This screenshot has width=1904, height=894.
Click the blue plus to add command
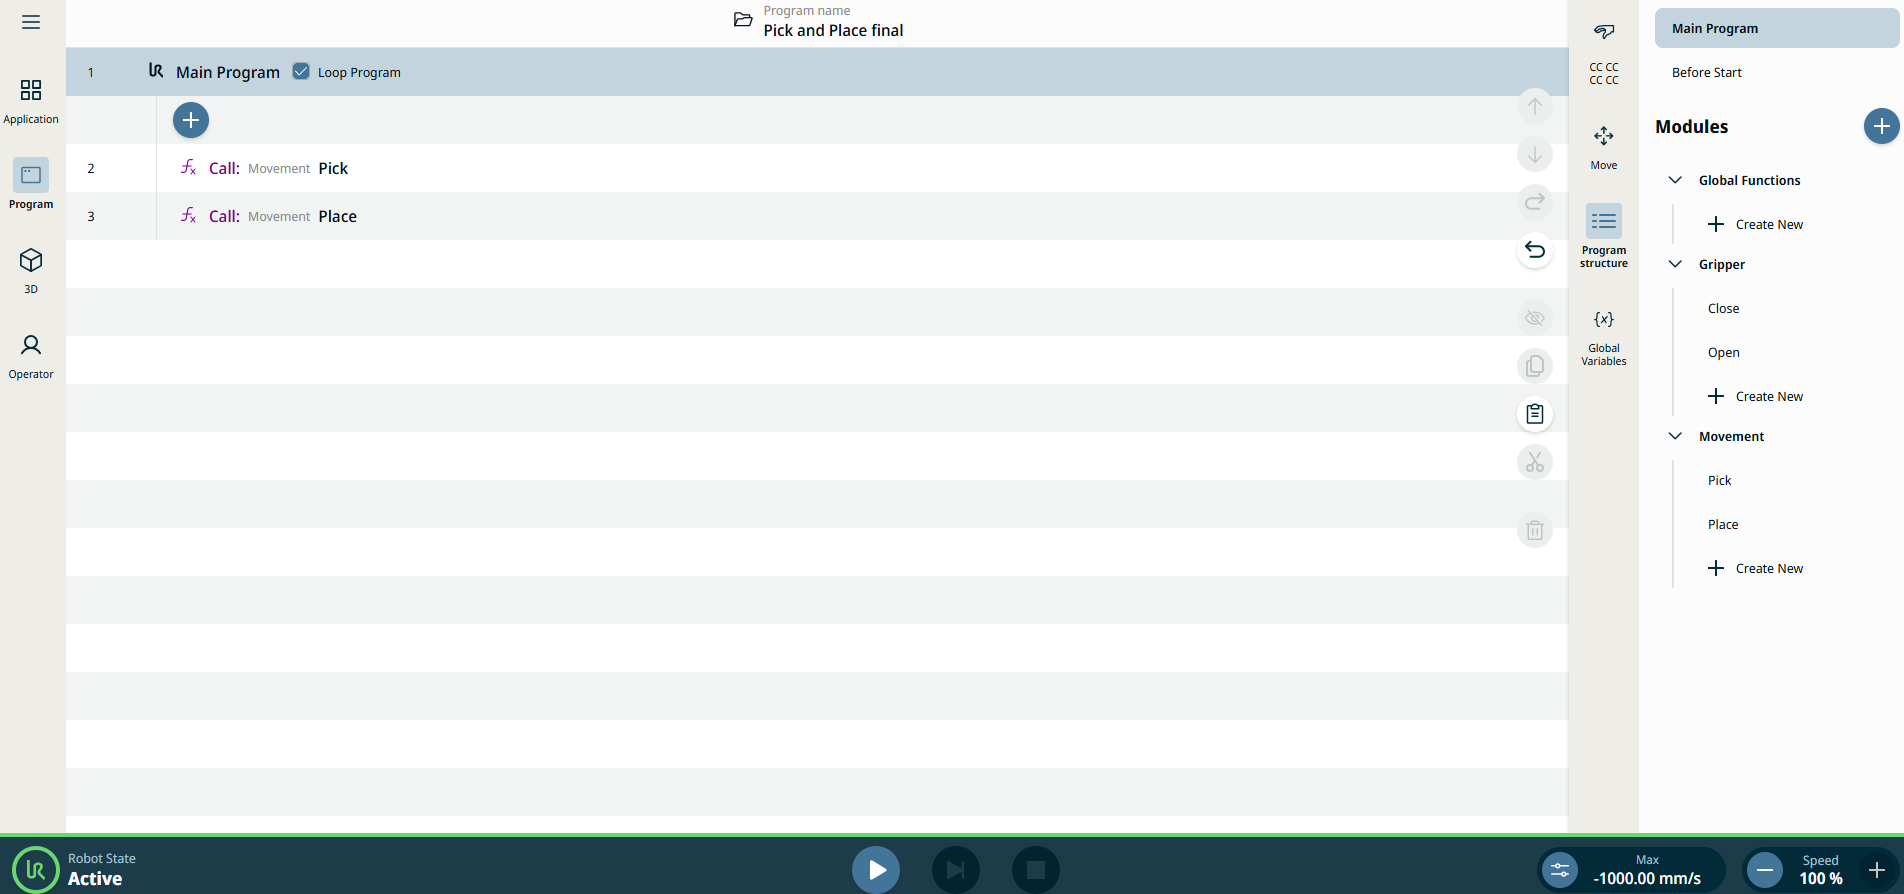point(191,120)
